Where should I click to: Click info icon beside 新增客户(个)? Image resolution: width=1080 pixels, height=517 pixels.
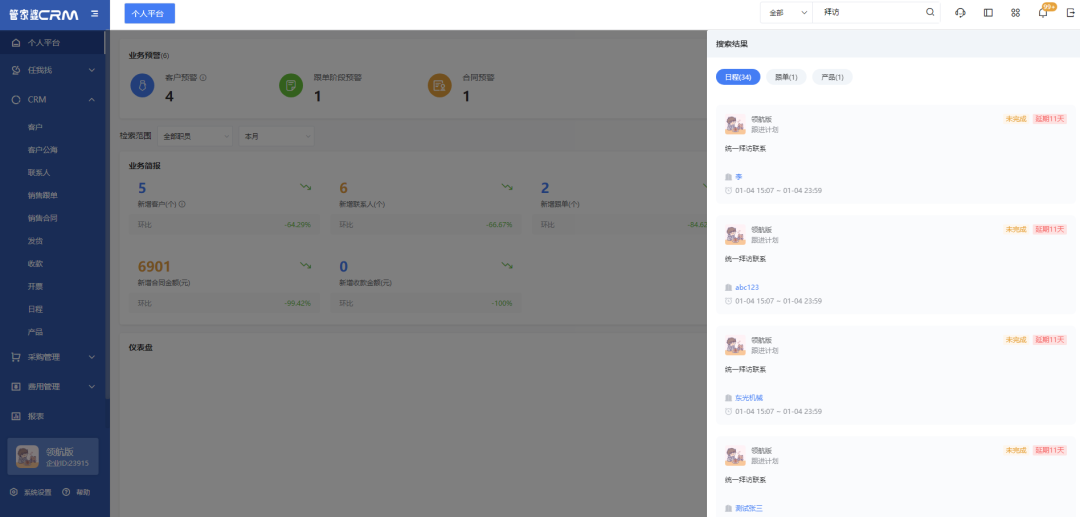[x=182, y=204]
